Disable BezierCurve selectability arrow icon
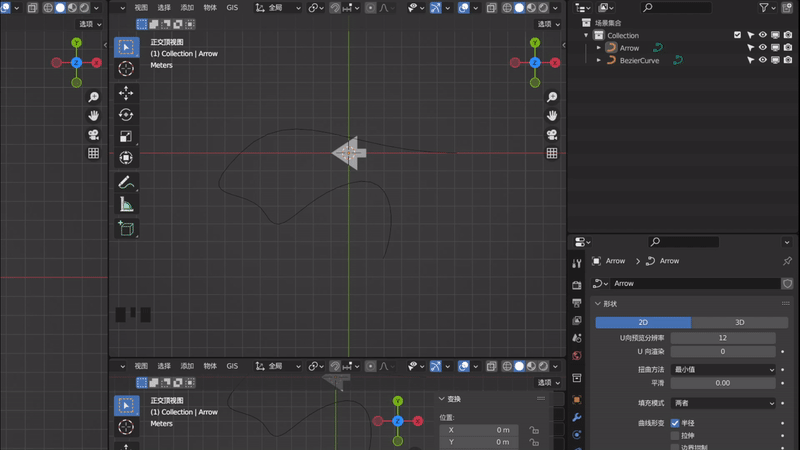This screenshot has height=450, width=800. (x=750, y=60)
